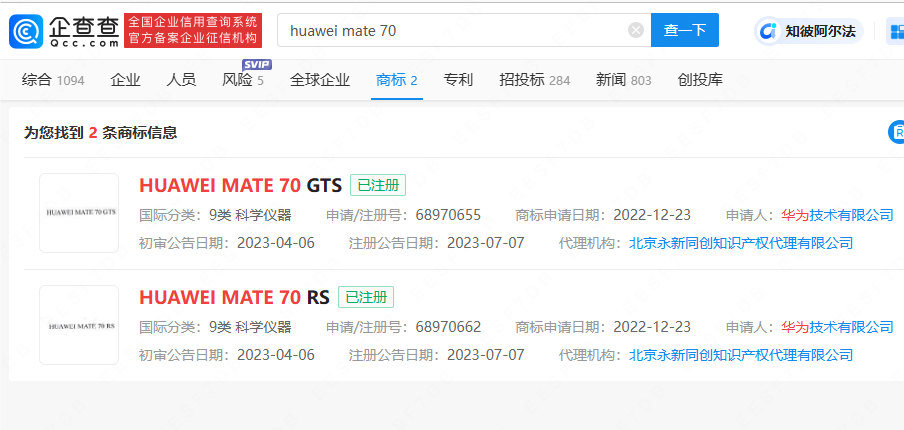Screen dimensions: 904x430
Task: Open the app grid icon at top right
Action: click(896, 31)
